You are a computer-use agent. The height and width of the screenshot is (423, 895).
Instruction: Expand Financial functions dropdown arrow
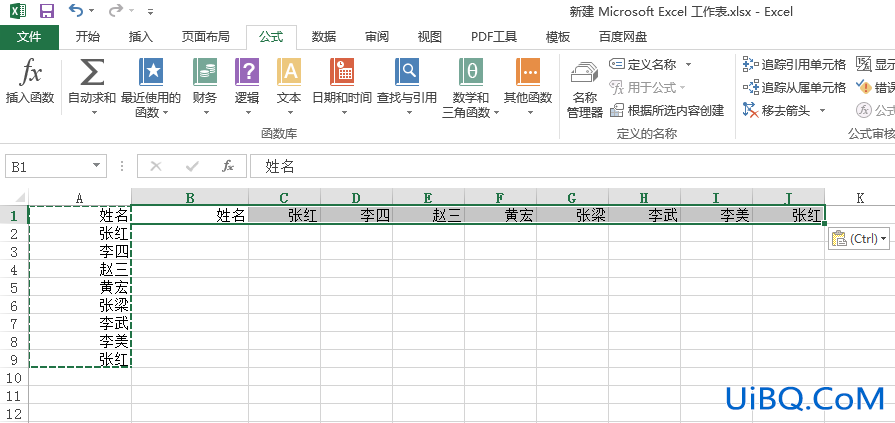[206, 112]
